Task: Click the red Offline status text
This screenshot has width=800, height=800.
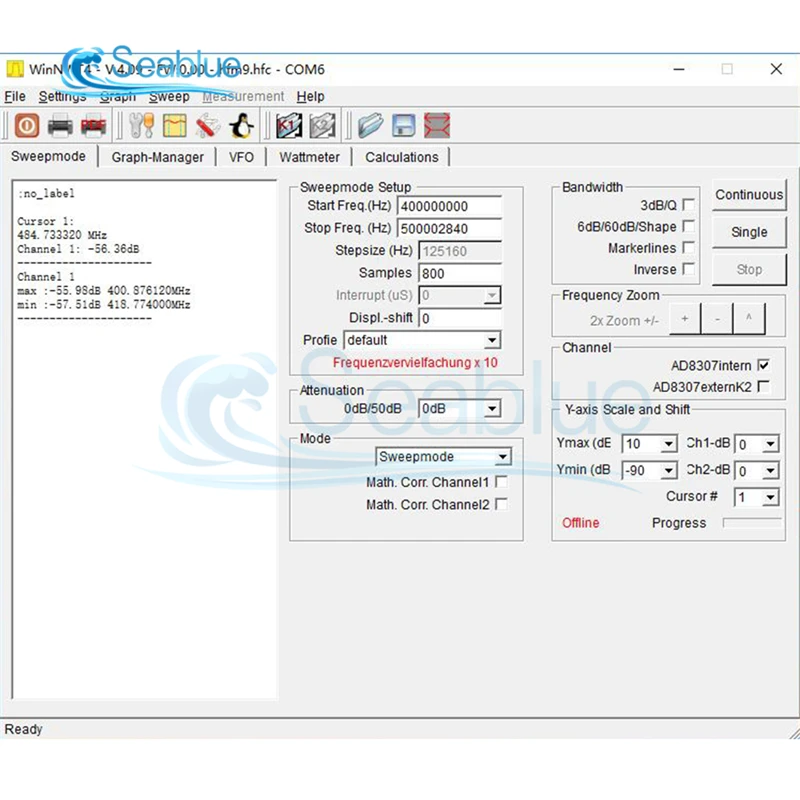Action: (580, 523)
